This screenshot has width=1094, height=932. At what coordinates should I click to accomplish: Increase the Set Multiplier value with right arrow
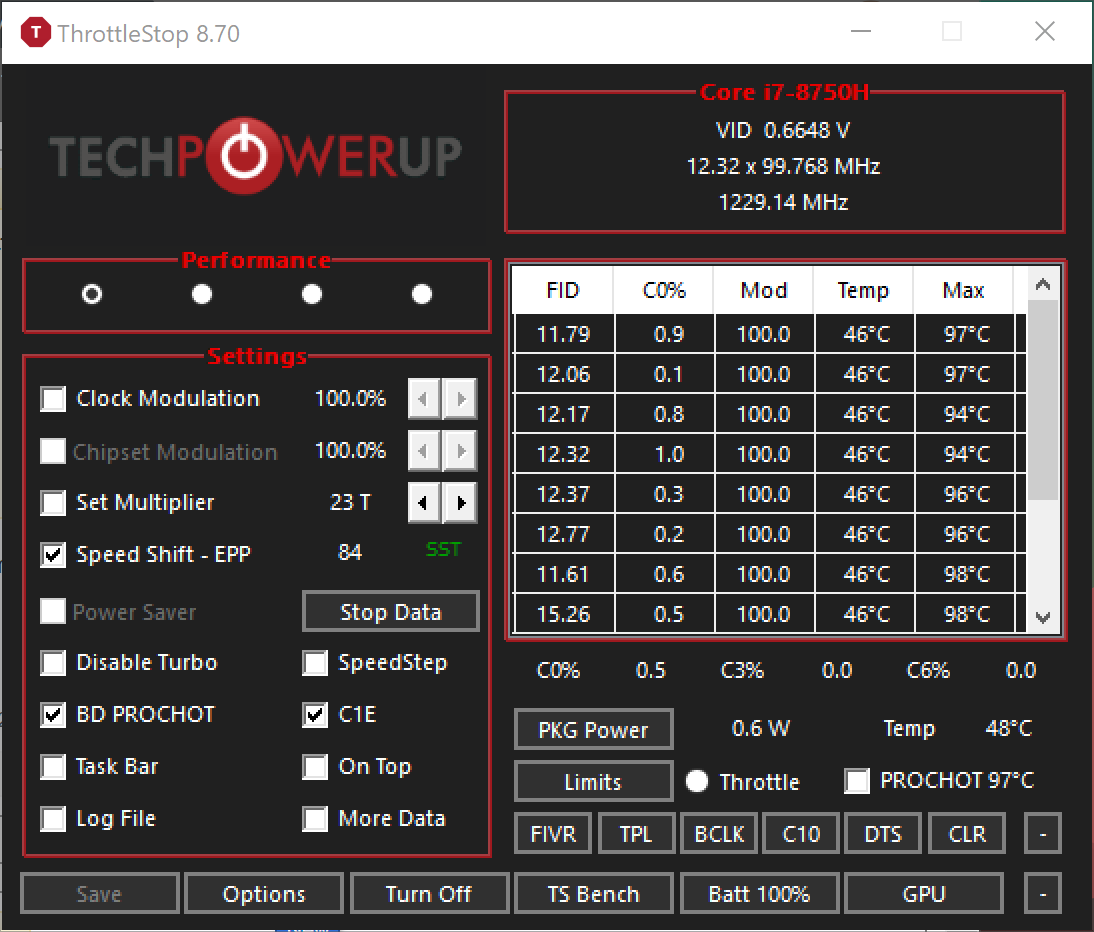(x=460, y=503)
